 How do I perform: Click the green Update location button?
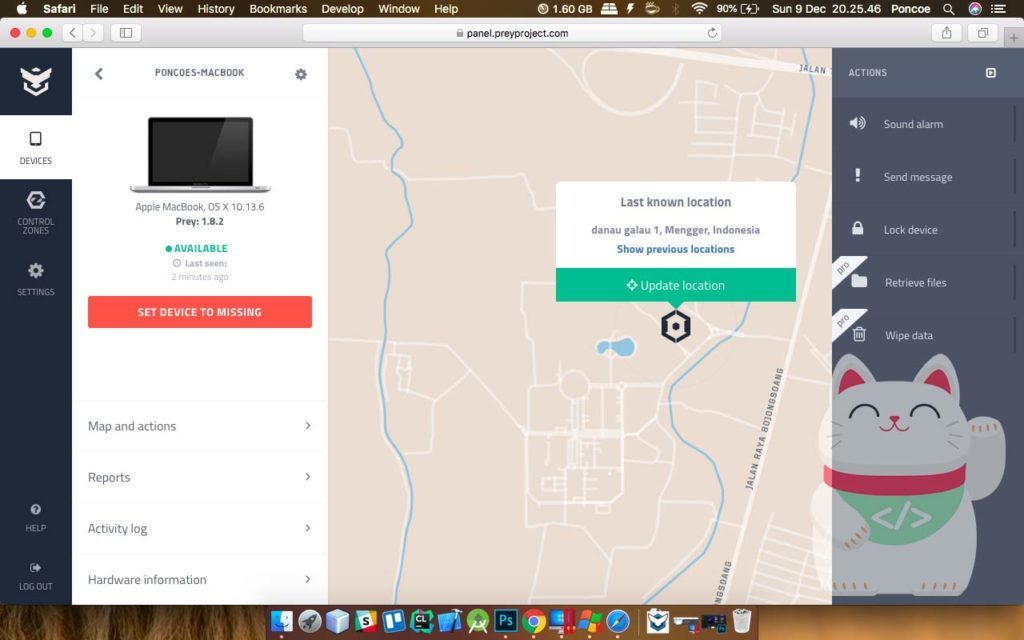pos(675,285)
